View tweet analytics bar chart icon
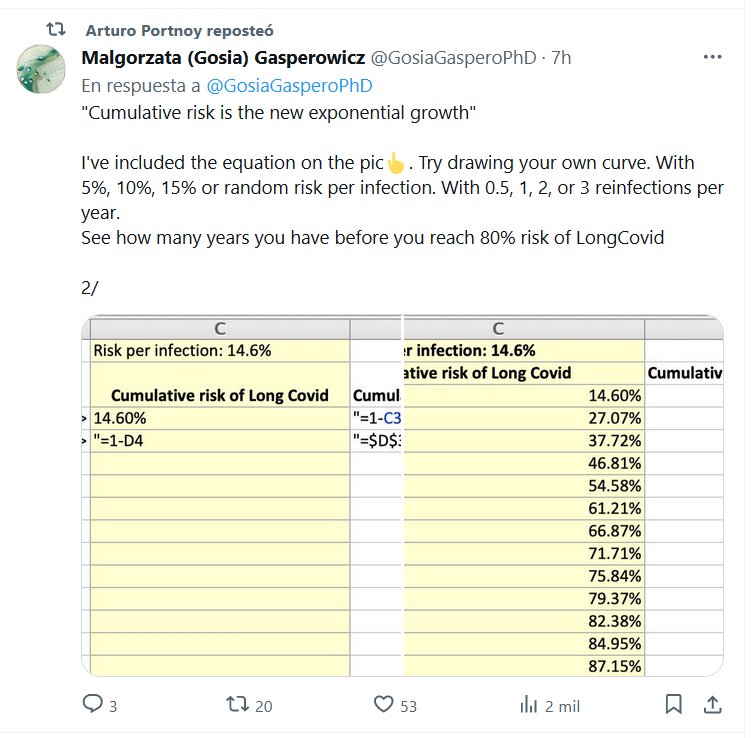Image resolution: width=756 pixels, height=738 pixels. click(529, 704)
